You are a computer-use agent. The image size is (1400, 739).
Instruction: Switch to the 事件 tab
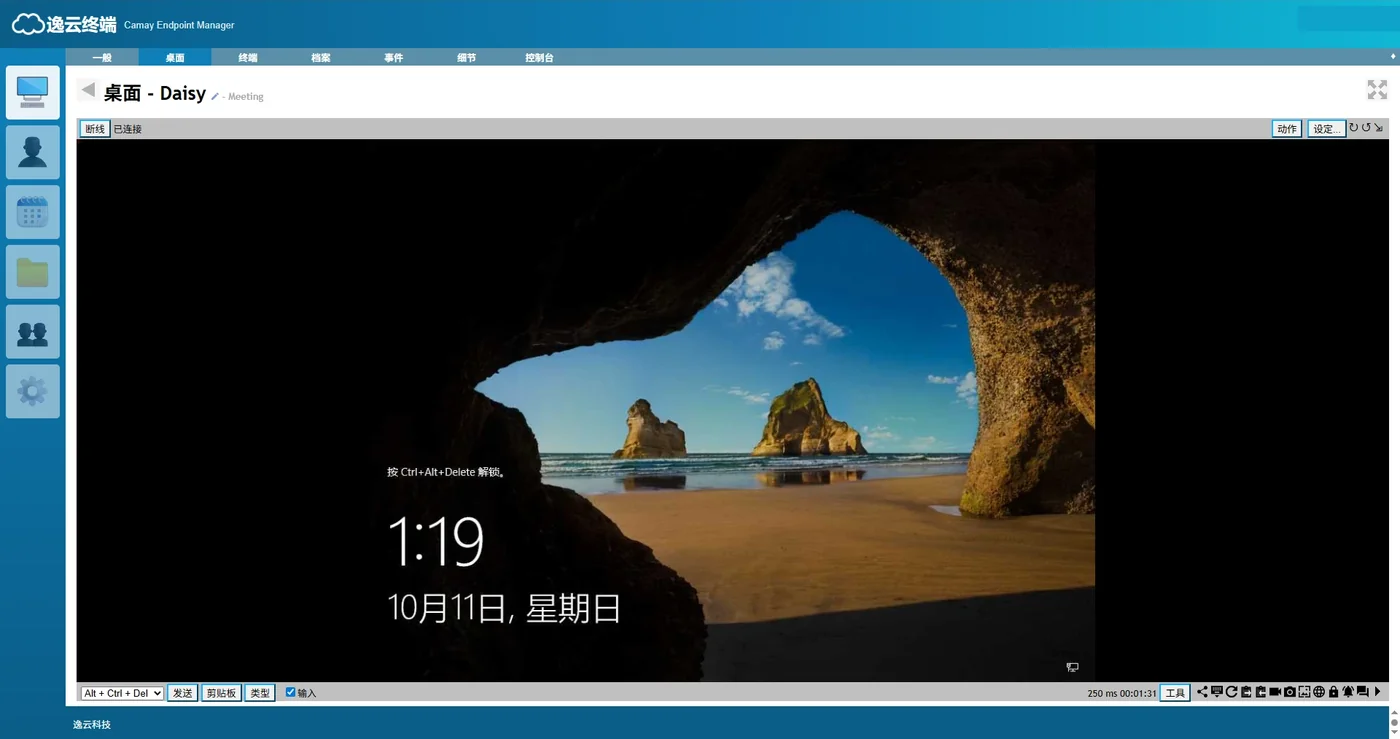(394, 58)
